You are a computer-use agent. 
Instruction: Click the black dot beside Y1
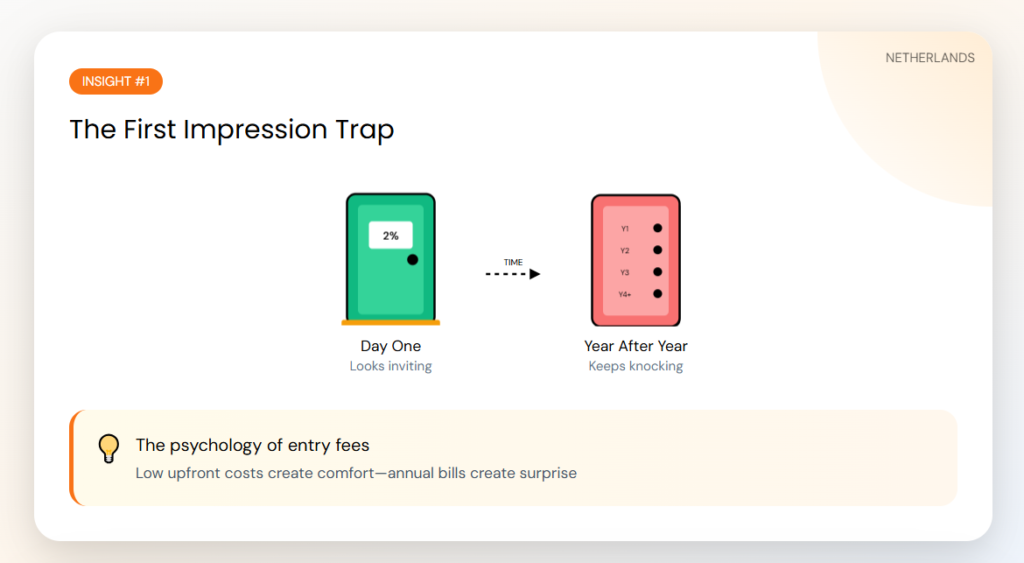tap(657, 229)
